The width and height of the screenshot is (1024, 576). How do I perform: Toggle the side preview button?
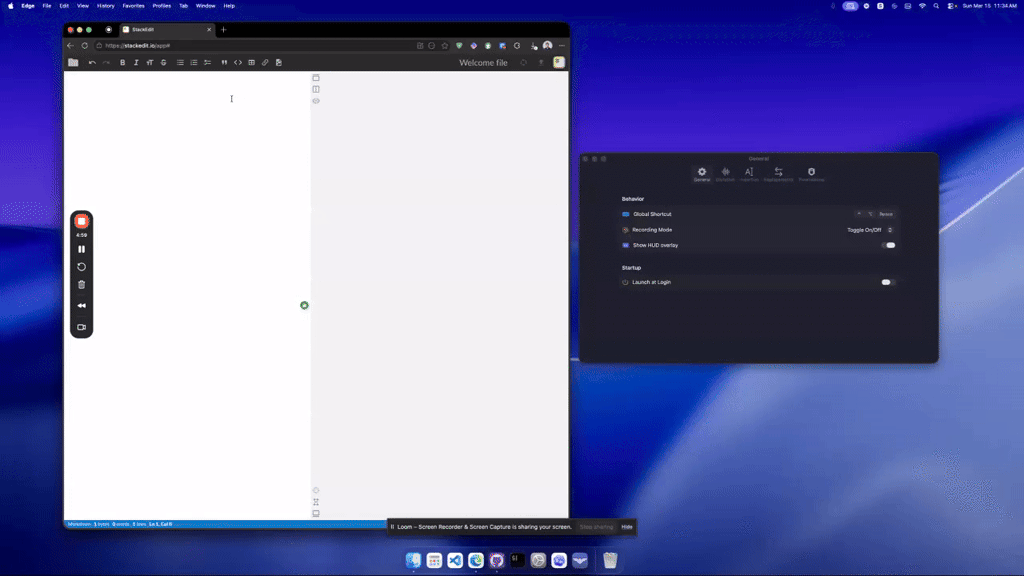pyautogui.click(x=316, y=89)
